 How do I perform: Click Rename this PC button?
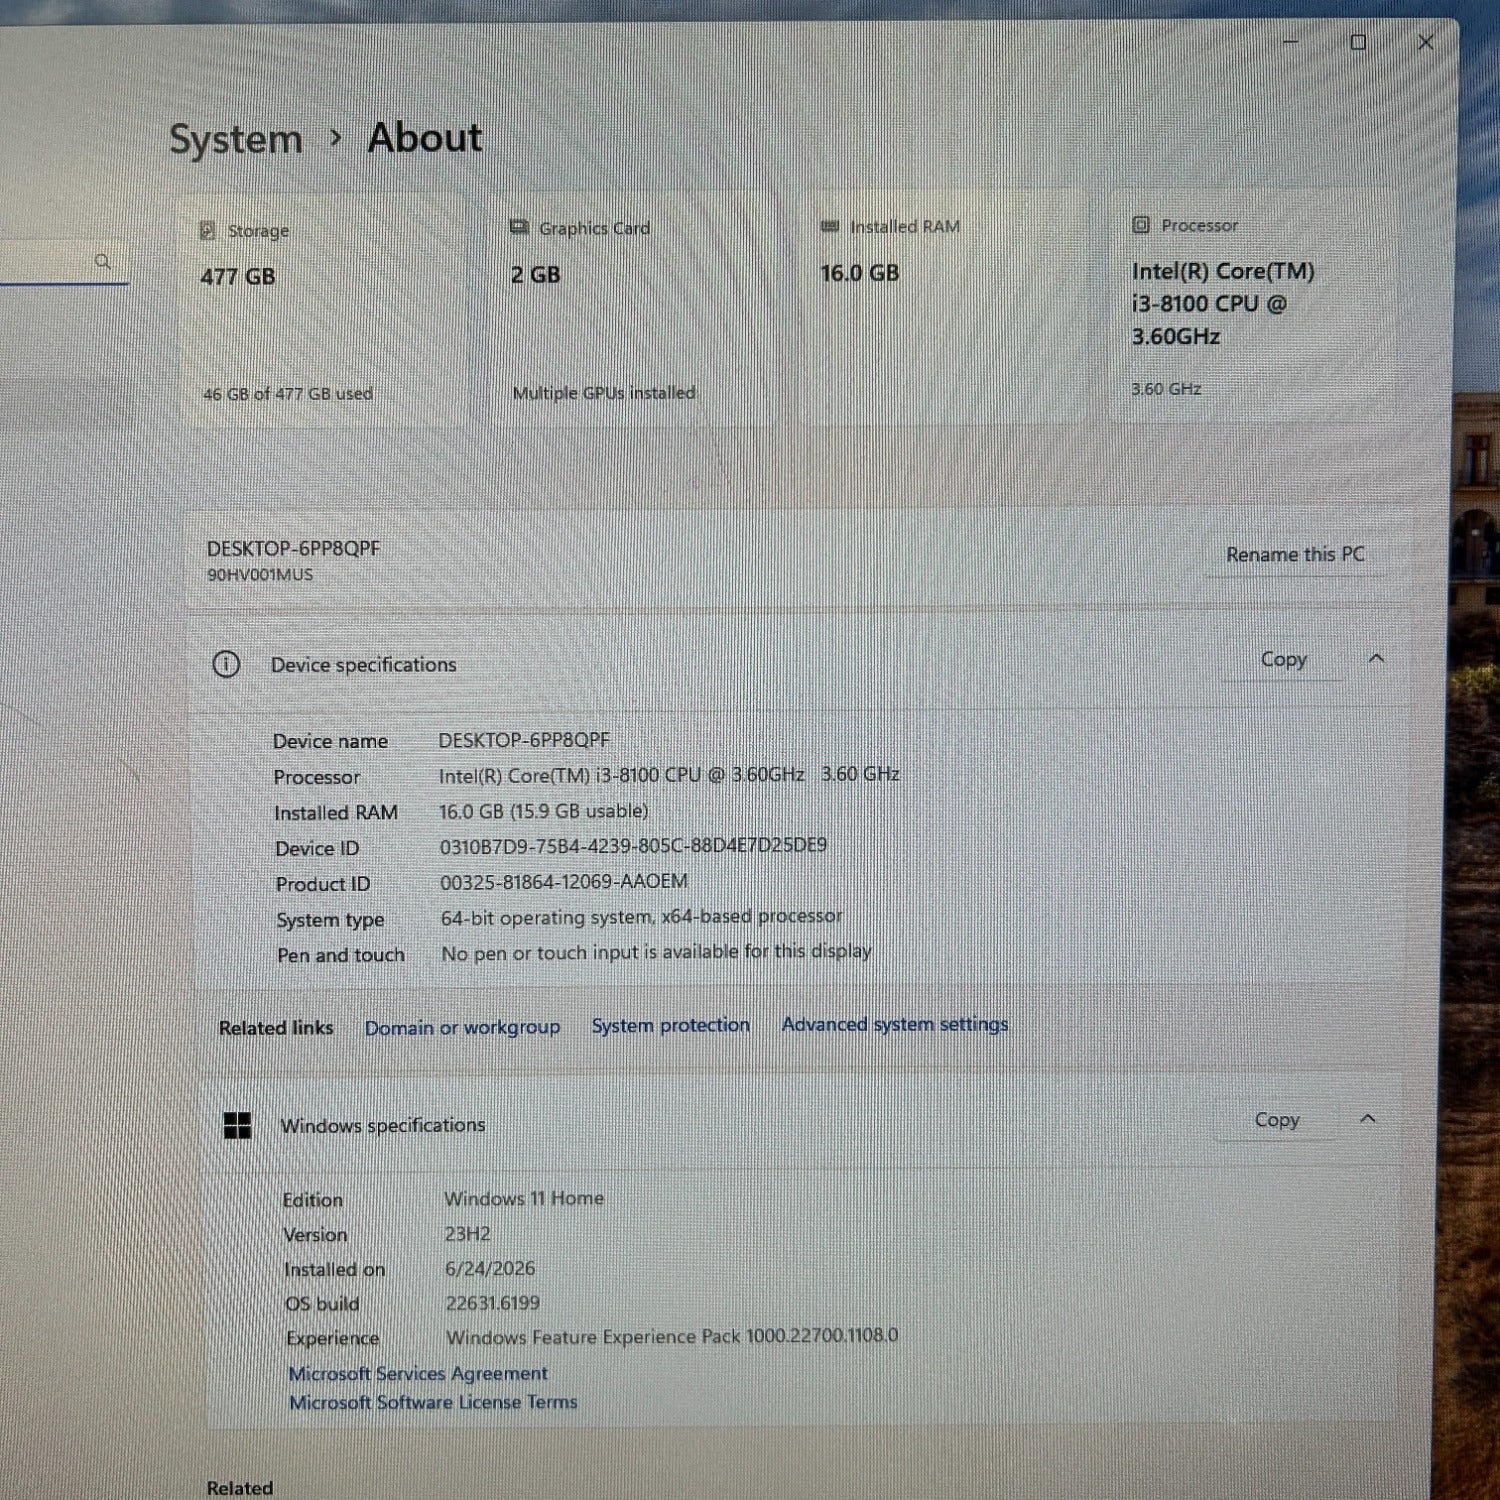click(x=1295, y=554)
